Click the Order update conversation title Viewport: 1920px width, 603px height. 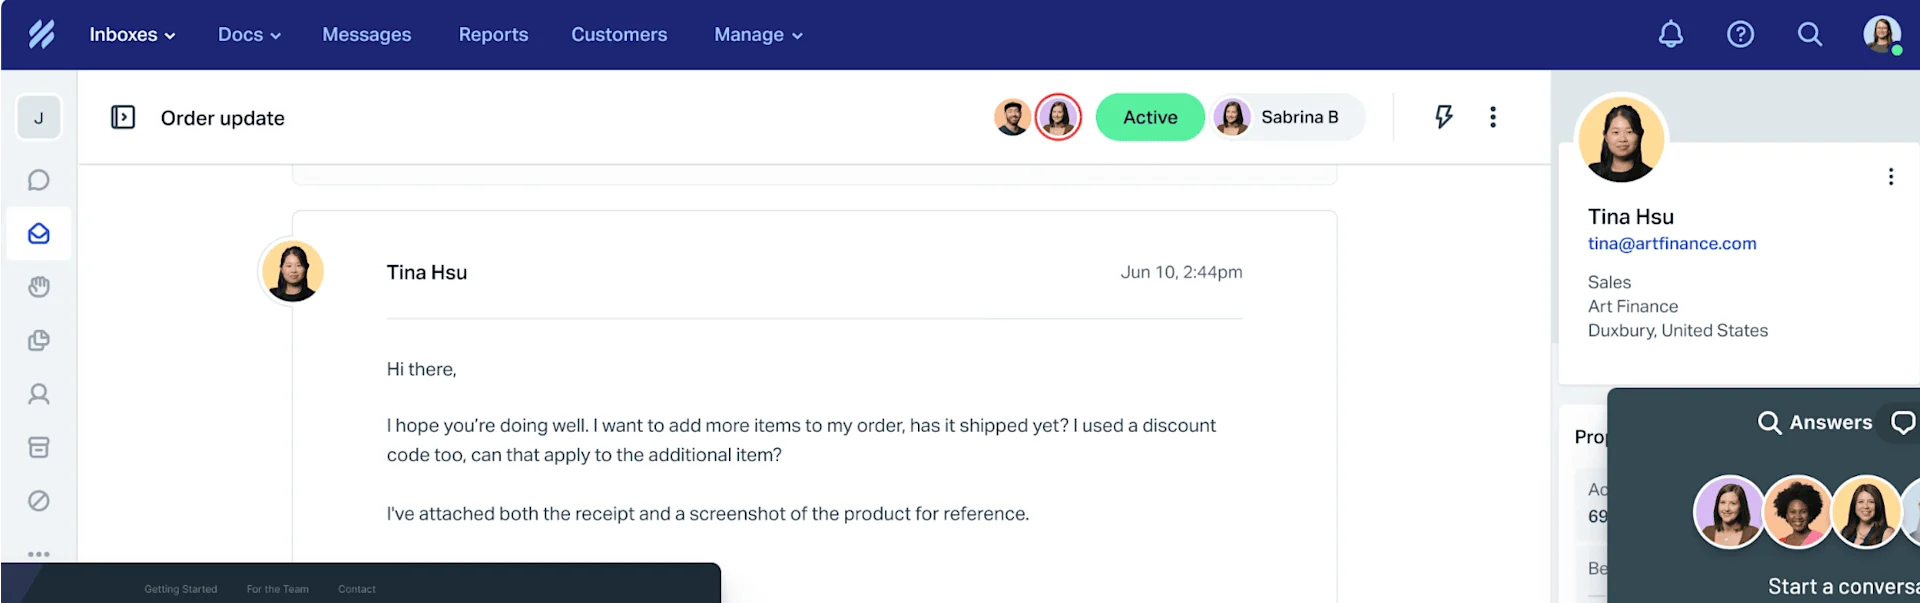(x=223, y=118)
